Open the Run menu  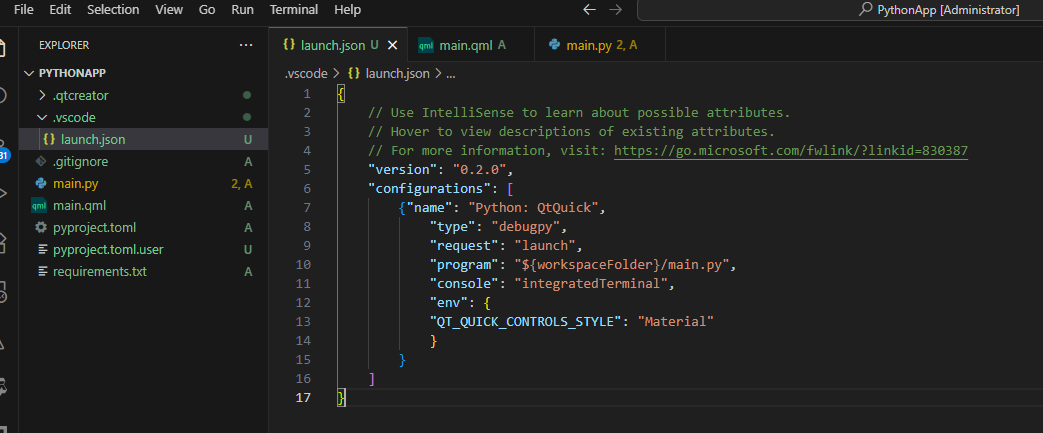click(242, 9)
